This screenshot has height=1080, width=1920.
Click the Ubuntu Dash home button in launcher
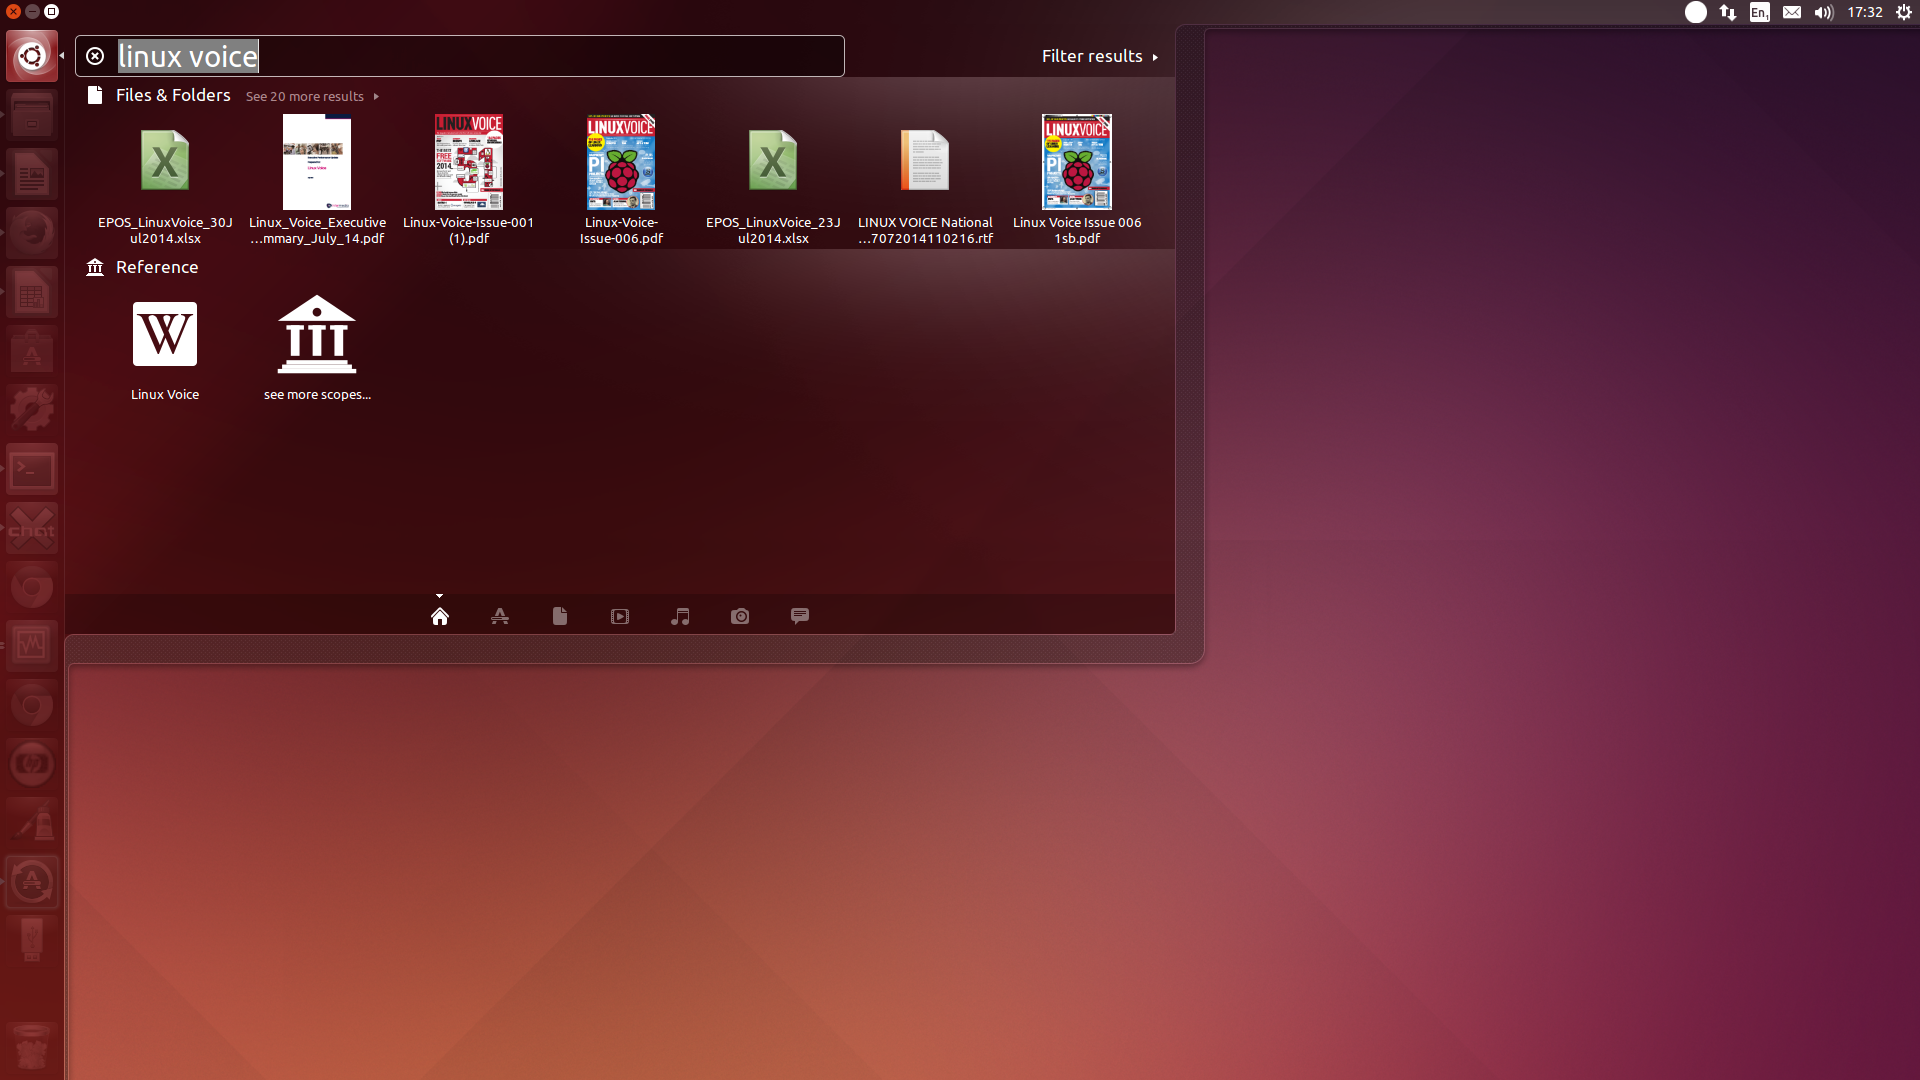click(x=32, y=56)
